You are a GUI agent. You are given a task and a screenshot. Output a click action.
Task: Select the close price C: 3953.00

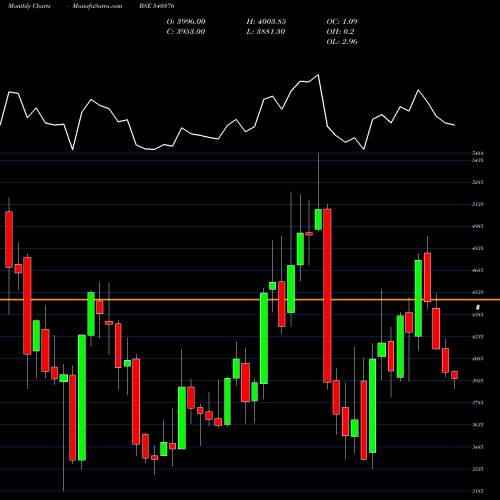186,32
